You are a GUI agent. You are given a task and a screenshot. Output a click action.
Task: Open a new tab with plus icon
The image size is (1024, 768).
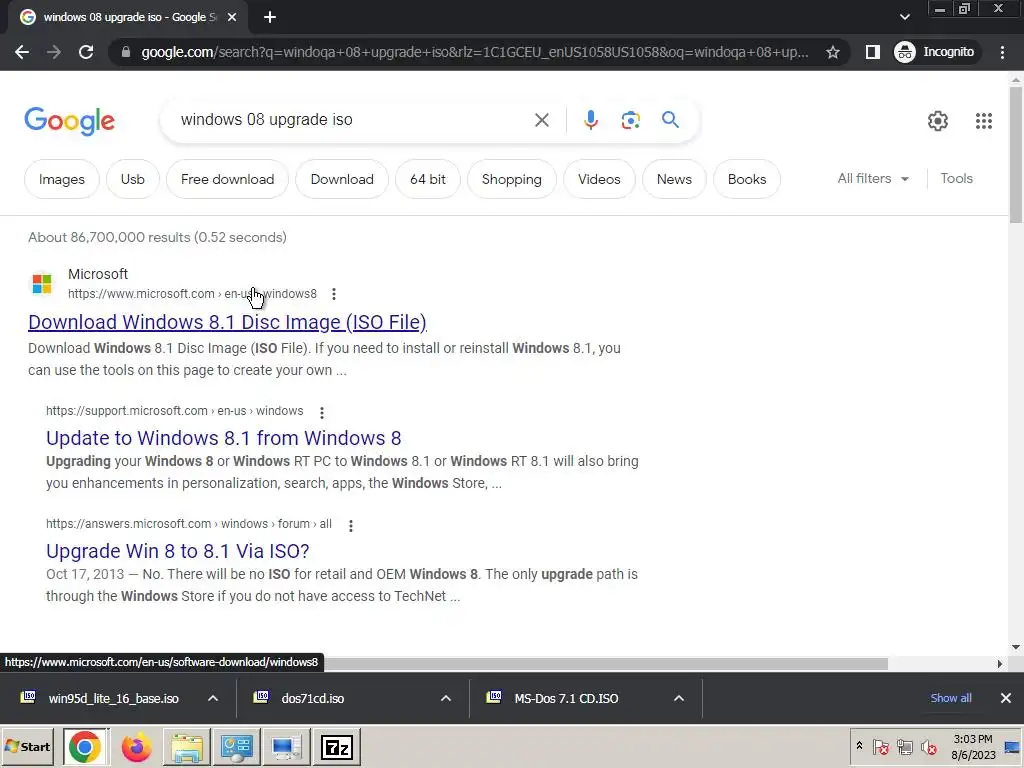pyautogui.click(x=270, y=18)
